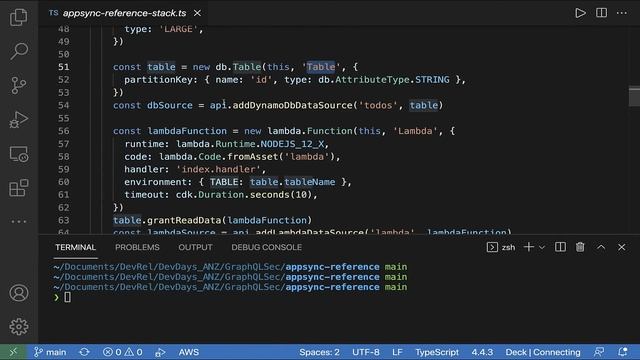This screenshot has width=640, height=360.
Task: Create a new terminal with plus icon
Action: tap(529, 247)
